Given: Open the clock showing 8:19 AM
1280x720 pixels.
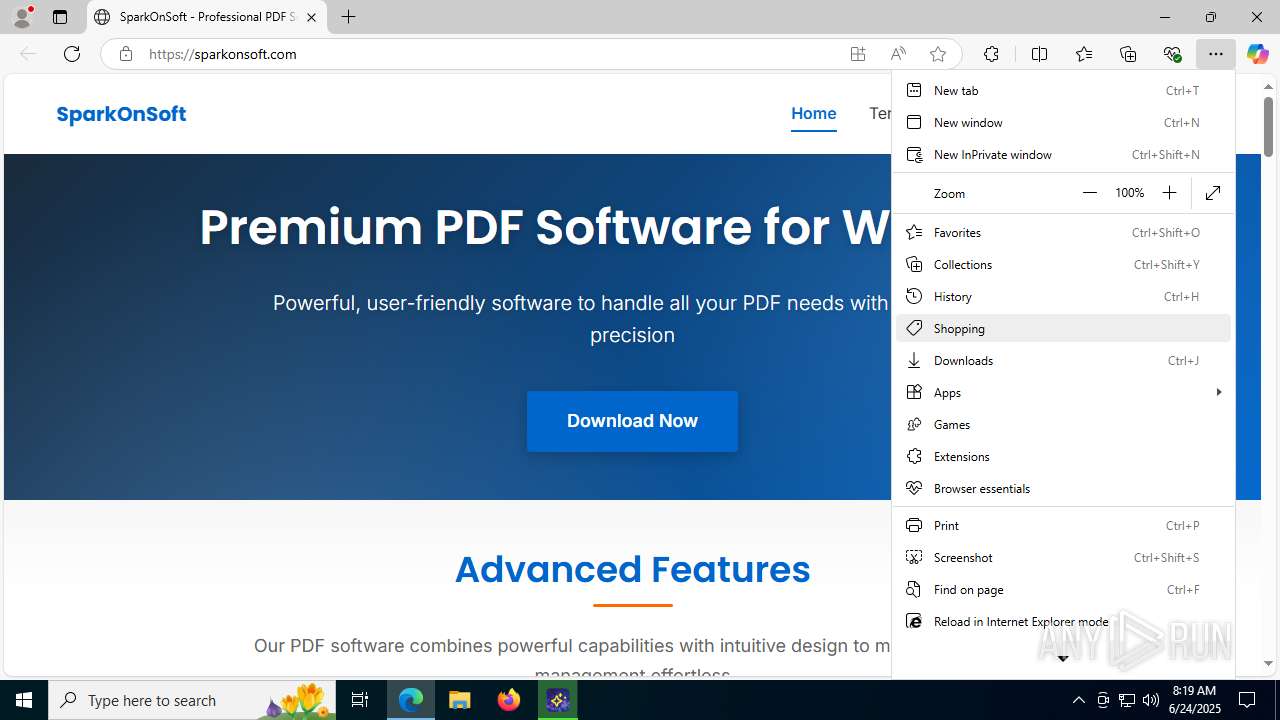Looking at the screenshot, I should tap(1195, 700).
